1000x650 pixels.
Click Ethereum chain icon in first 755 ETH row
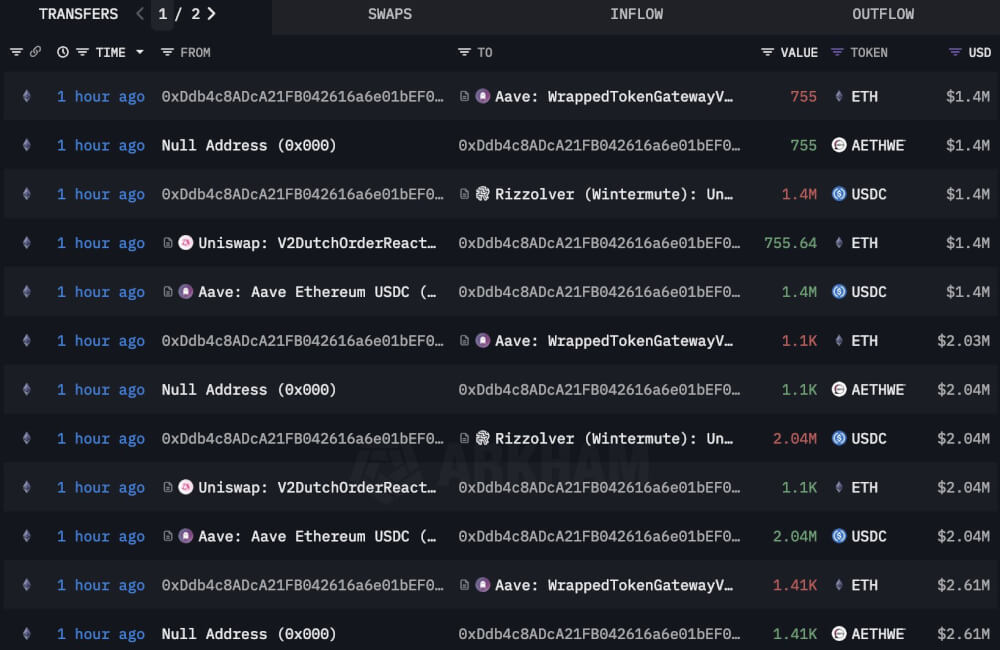coord(27,96)
